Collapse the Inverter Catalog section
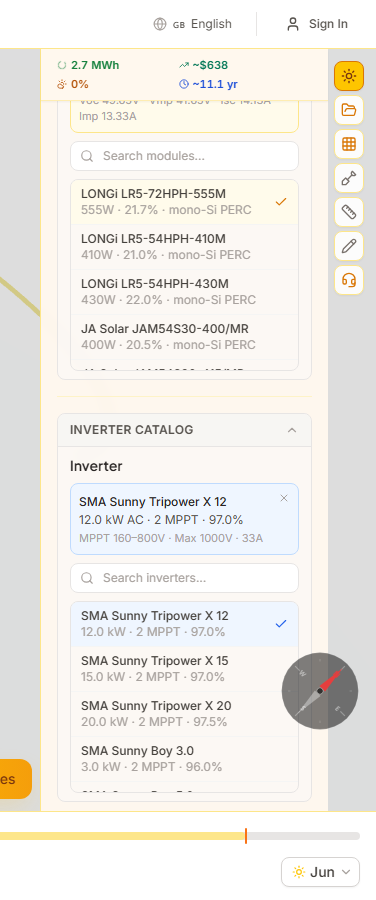The height and width of the screenshot is (900, 376). point(292,430)
